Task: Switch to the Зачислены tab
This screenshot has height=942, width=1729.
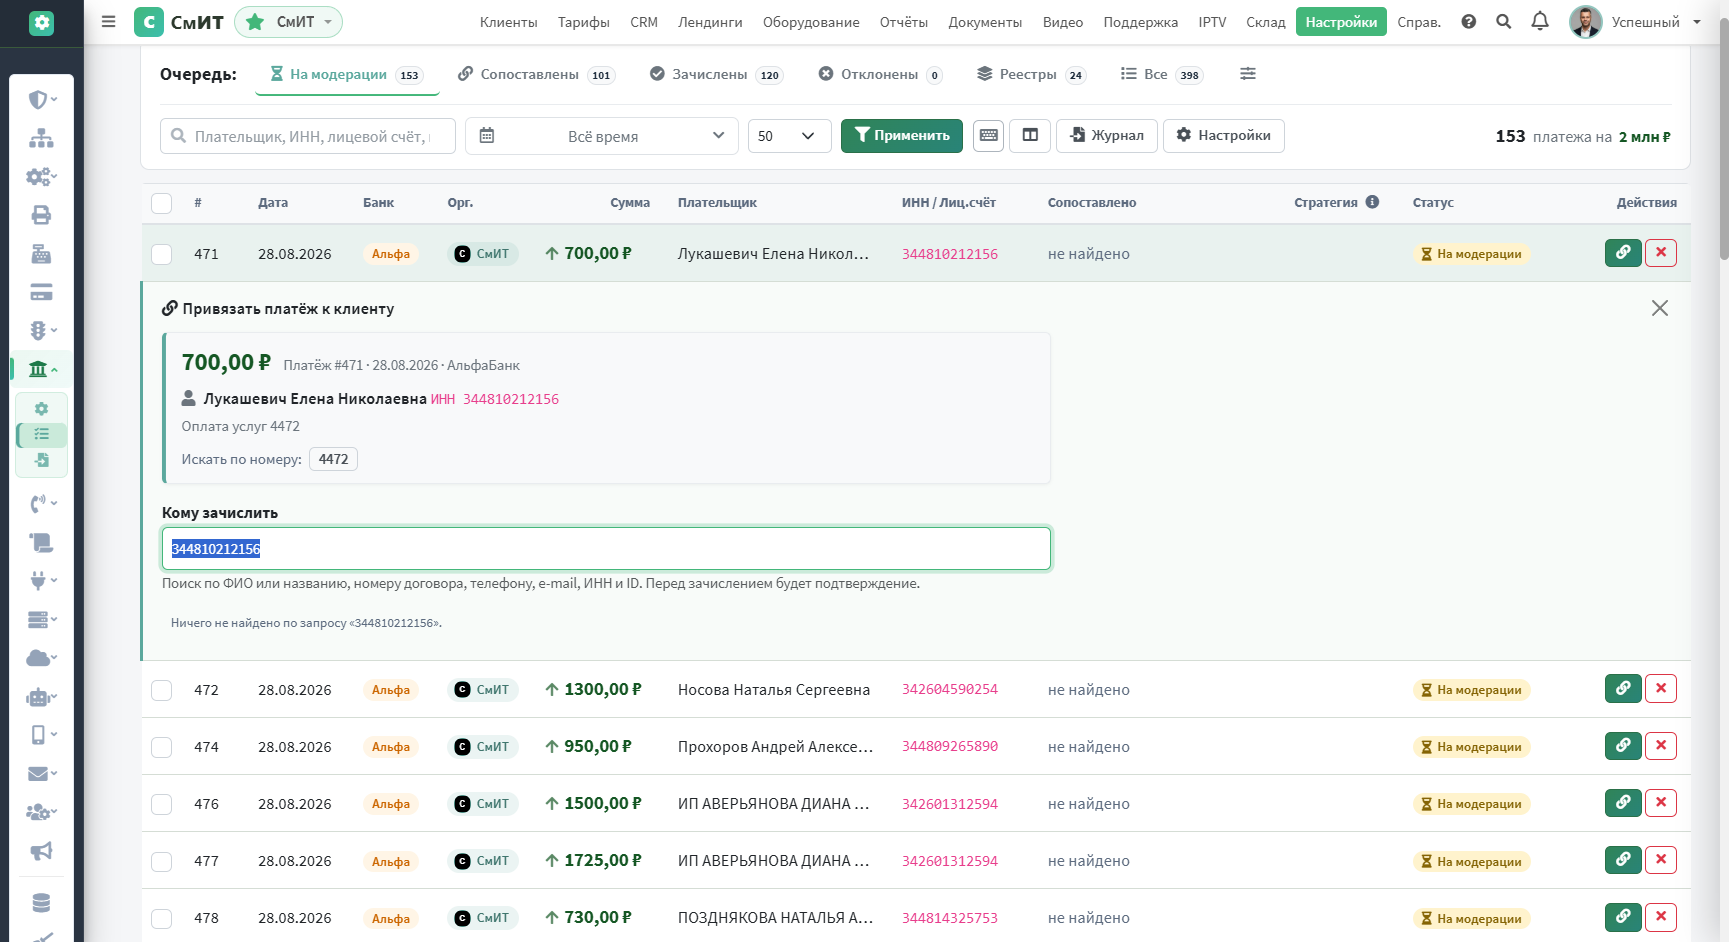Action: coord(715,74)
